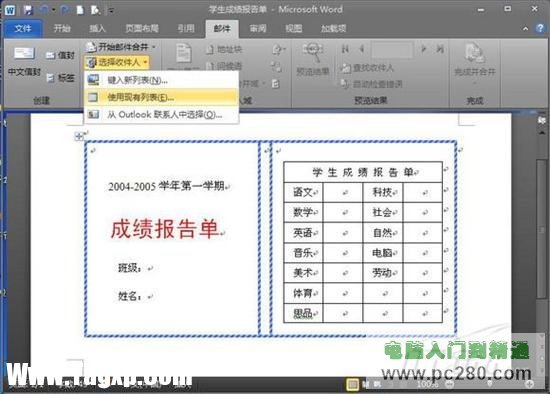
Task: Click the Redo icon in quick access toolbar
Action: click(x=65, y=10)
